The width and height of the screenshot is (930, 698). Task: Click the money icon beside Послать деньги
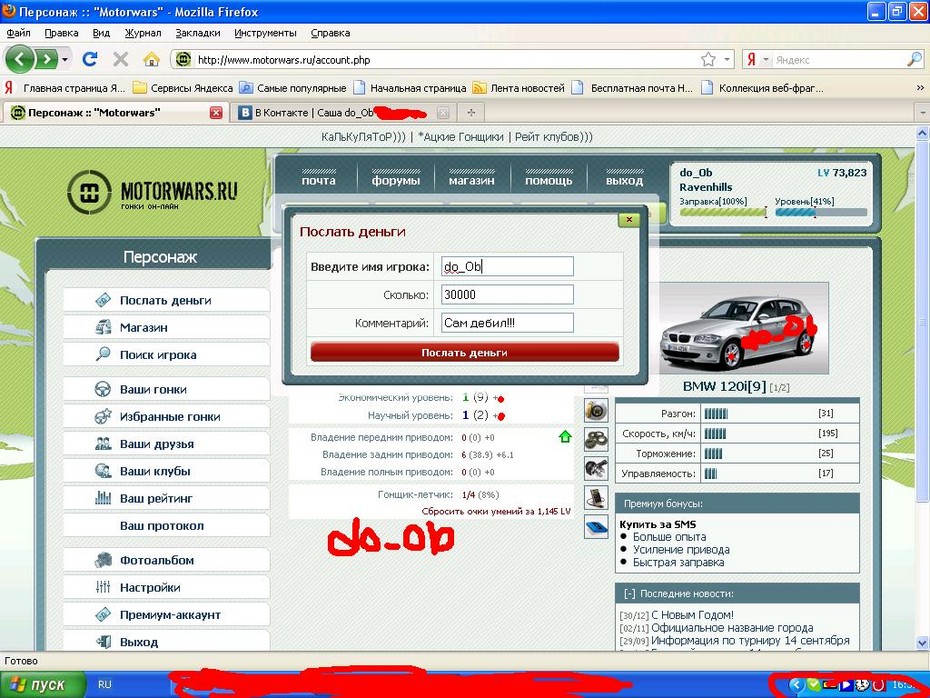[103, 300]
